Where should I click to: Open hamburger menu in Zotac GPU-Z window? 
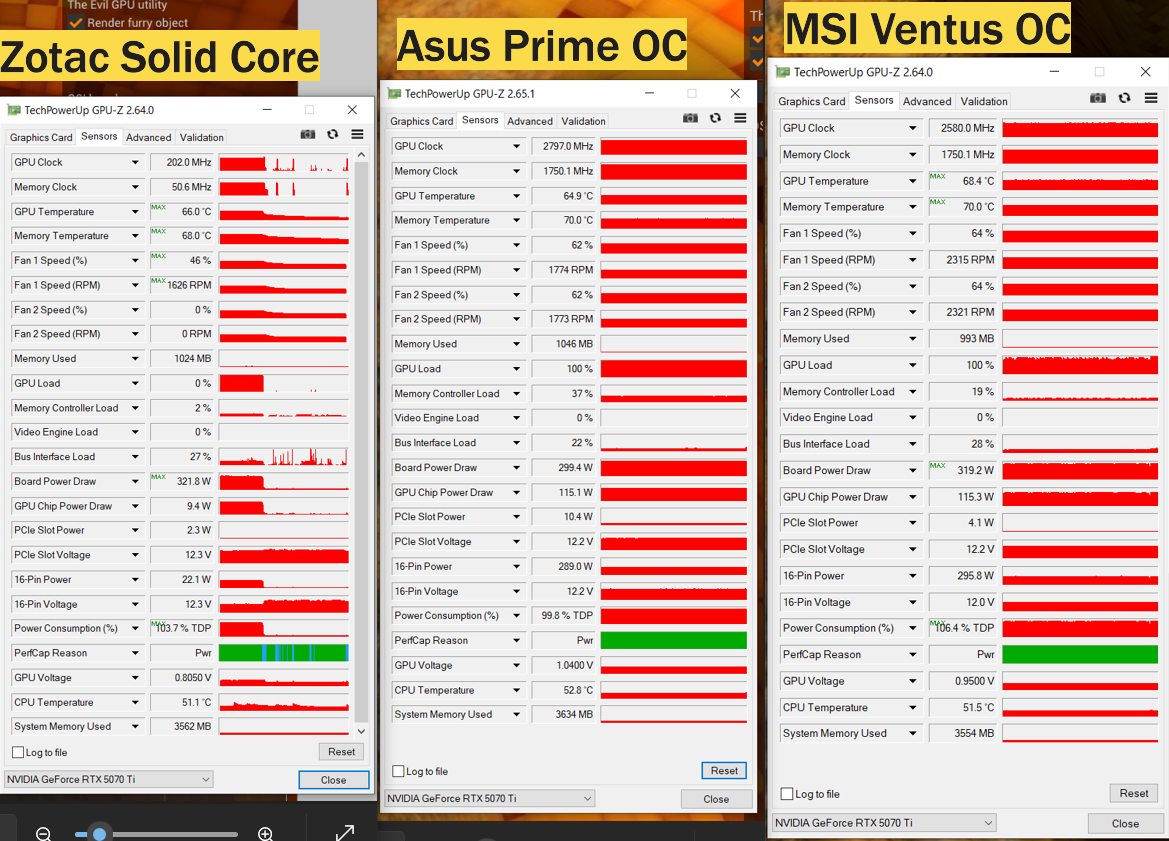(357, 134)
